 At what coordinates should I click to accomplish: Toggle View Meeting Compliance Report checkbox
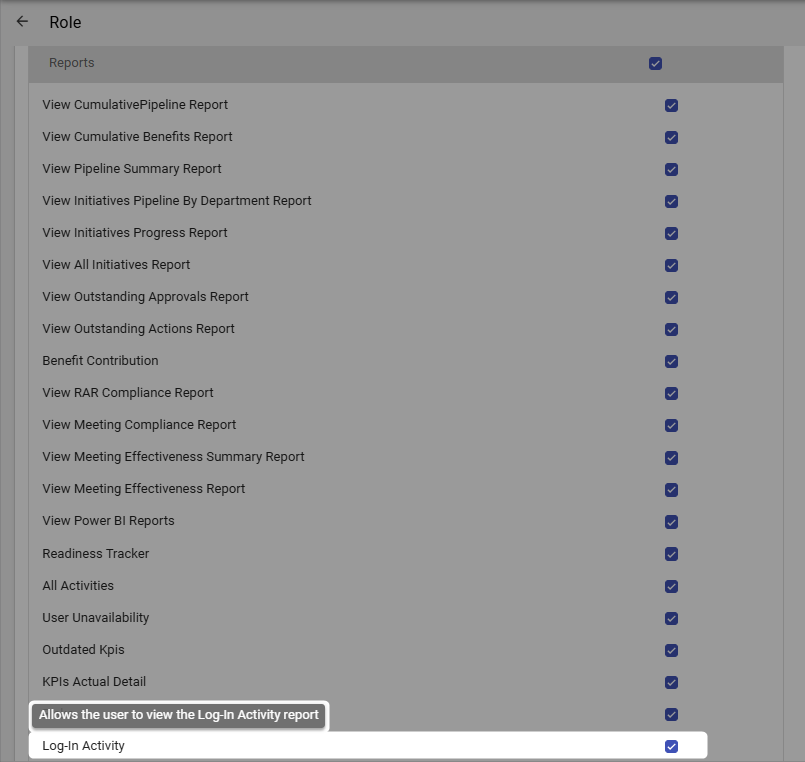671,426
